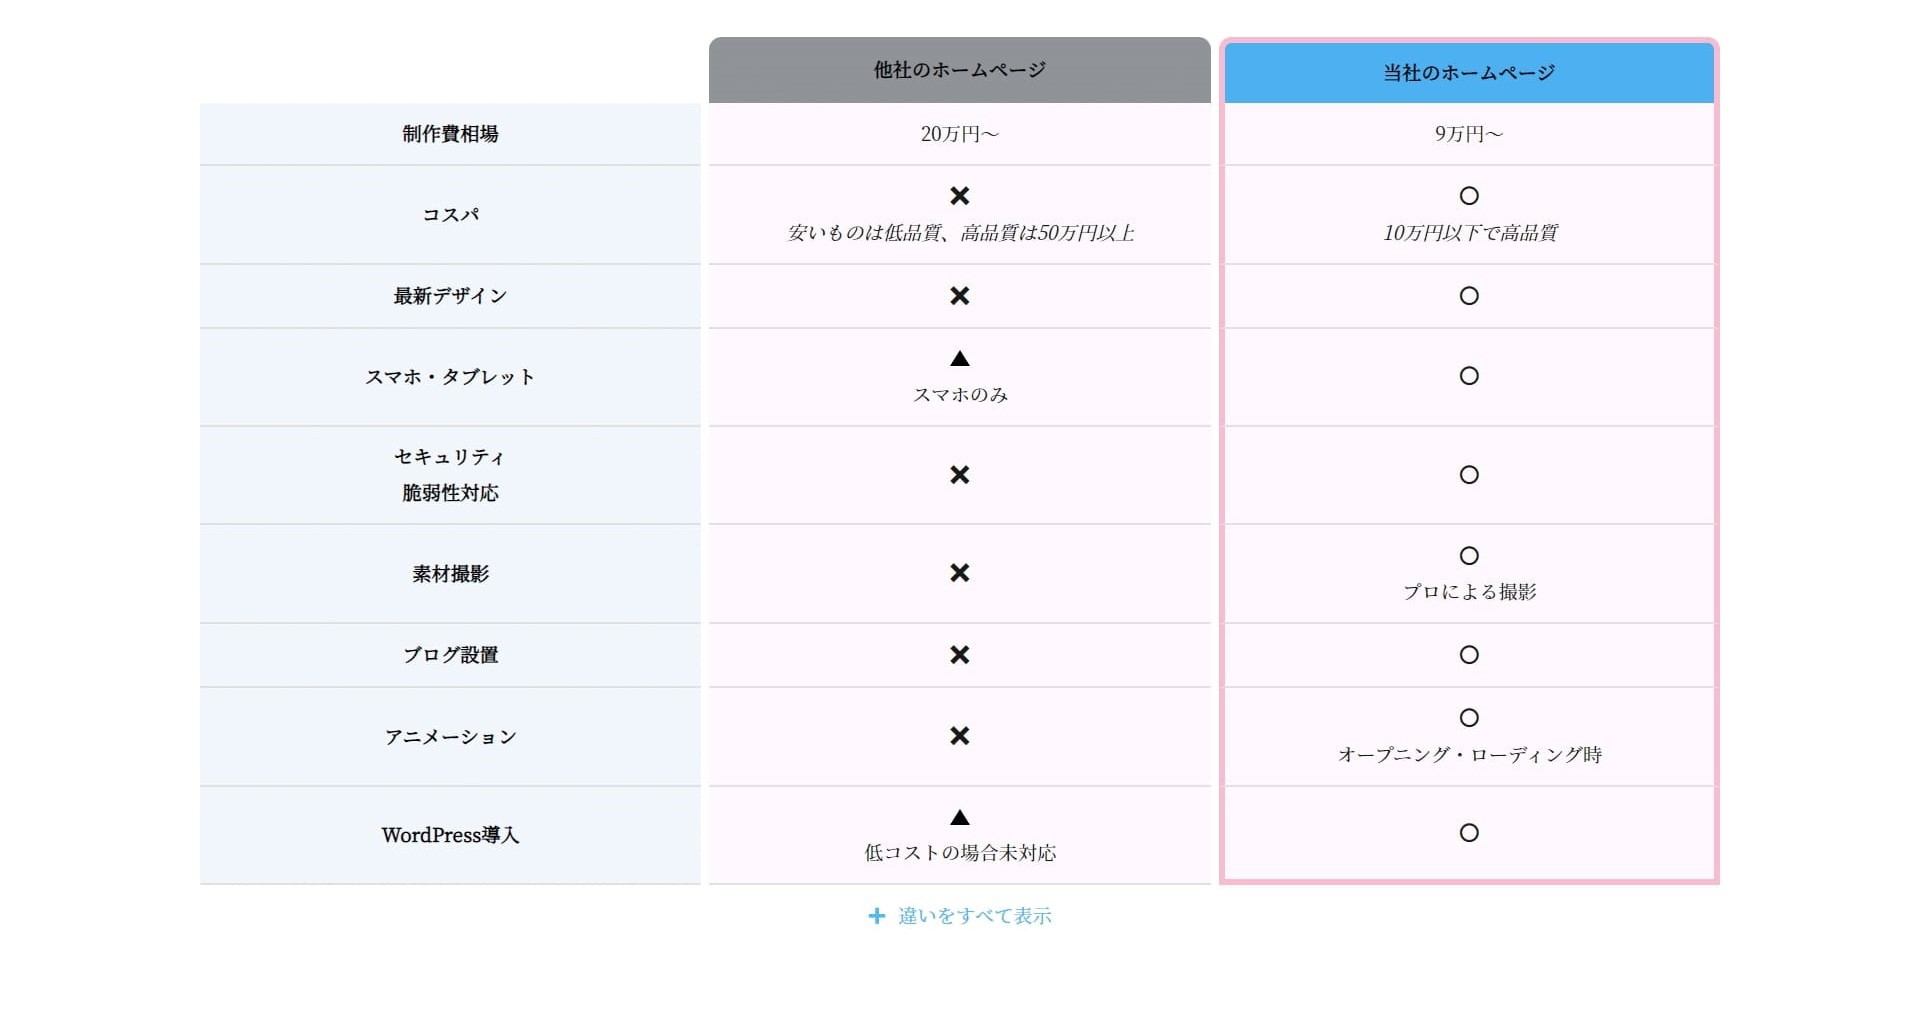Click the plus icon before 違いをすべて表示
The height and width of the screenshot is (1020, 1920).
877,915
